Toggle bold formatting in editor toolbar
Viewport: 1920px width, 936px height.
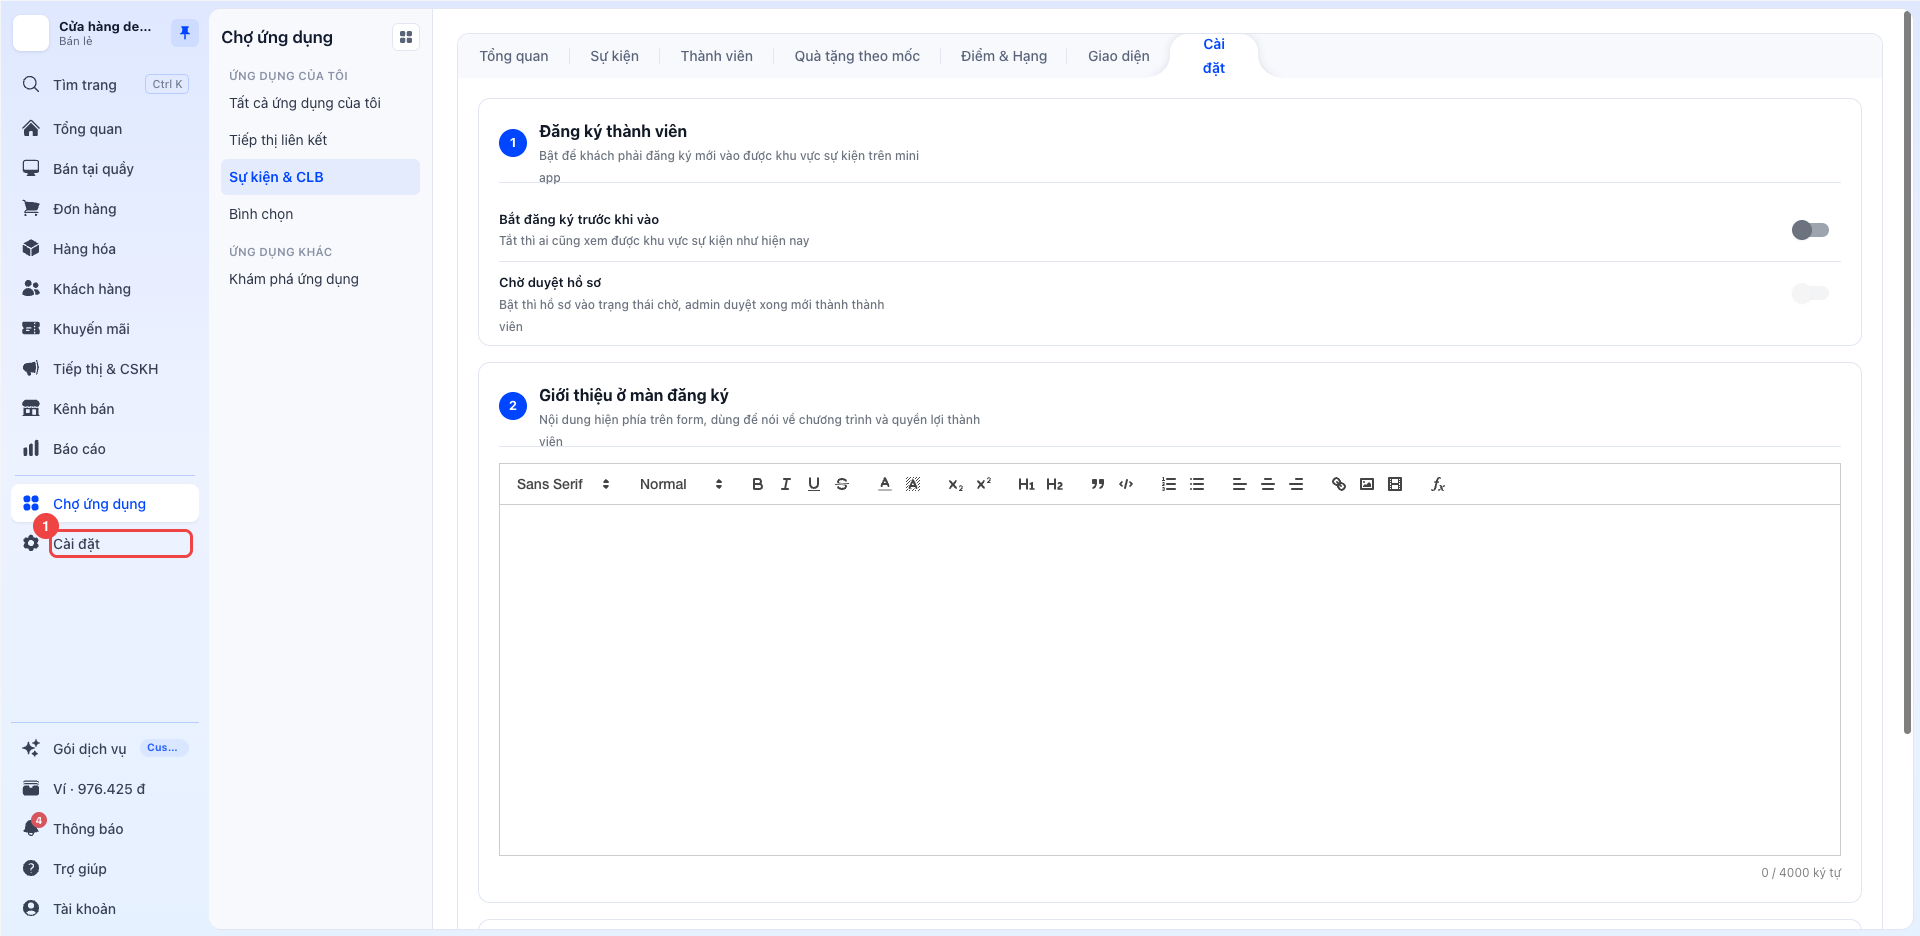pos(757,484)
